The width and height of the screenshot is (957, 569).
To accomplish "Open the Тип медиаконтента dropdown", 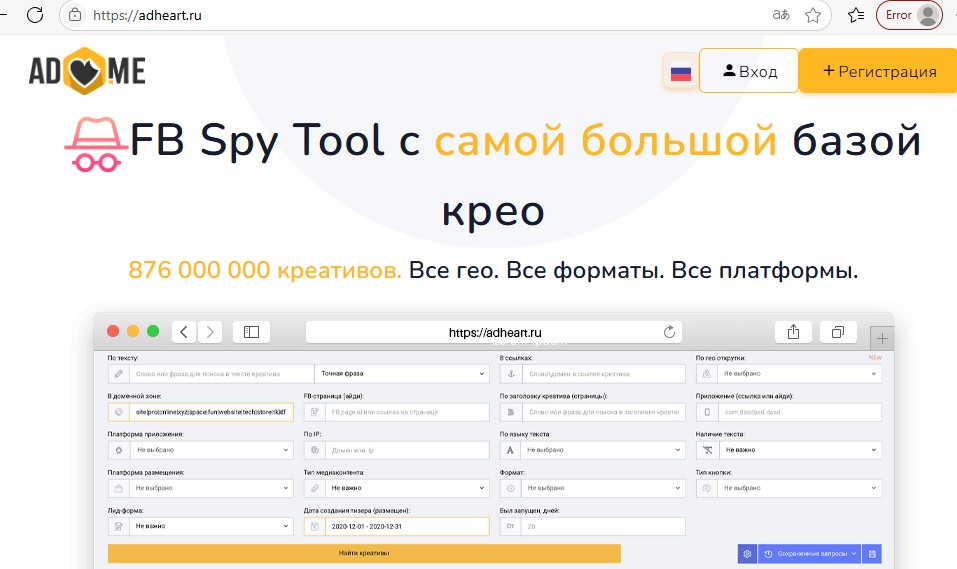I will (x=407, y=488).
